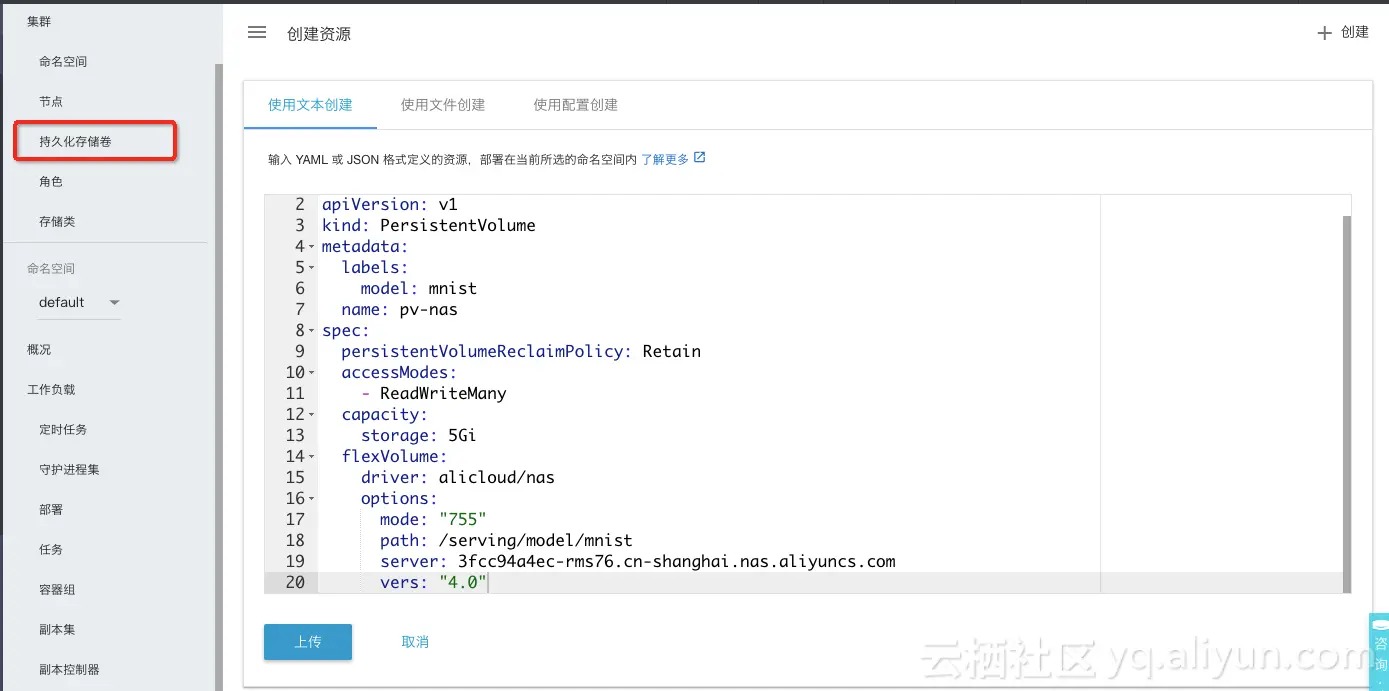Screen dimensions: 1389x691
Task: Open external link icon after 了解更多
Action: [700, 158]
